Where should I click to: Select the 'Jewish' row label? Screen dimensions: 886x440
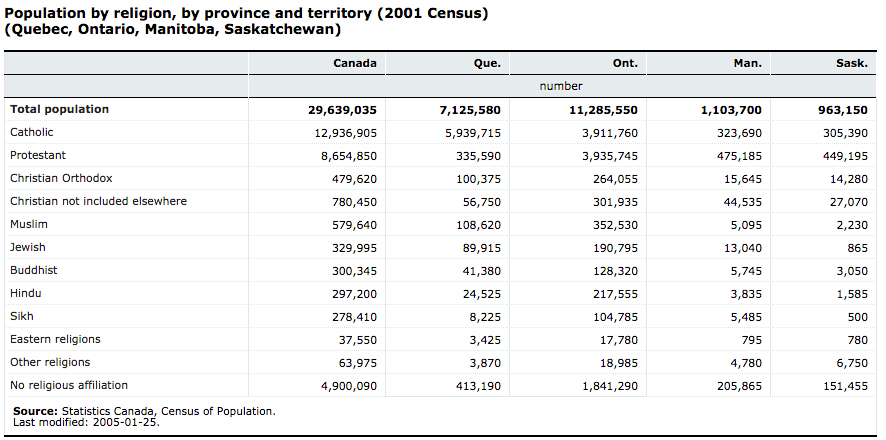pos(28,247)
